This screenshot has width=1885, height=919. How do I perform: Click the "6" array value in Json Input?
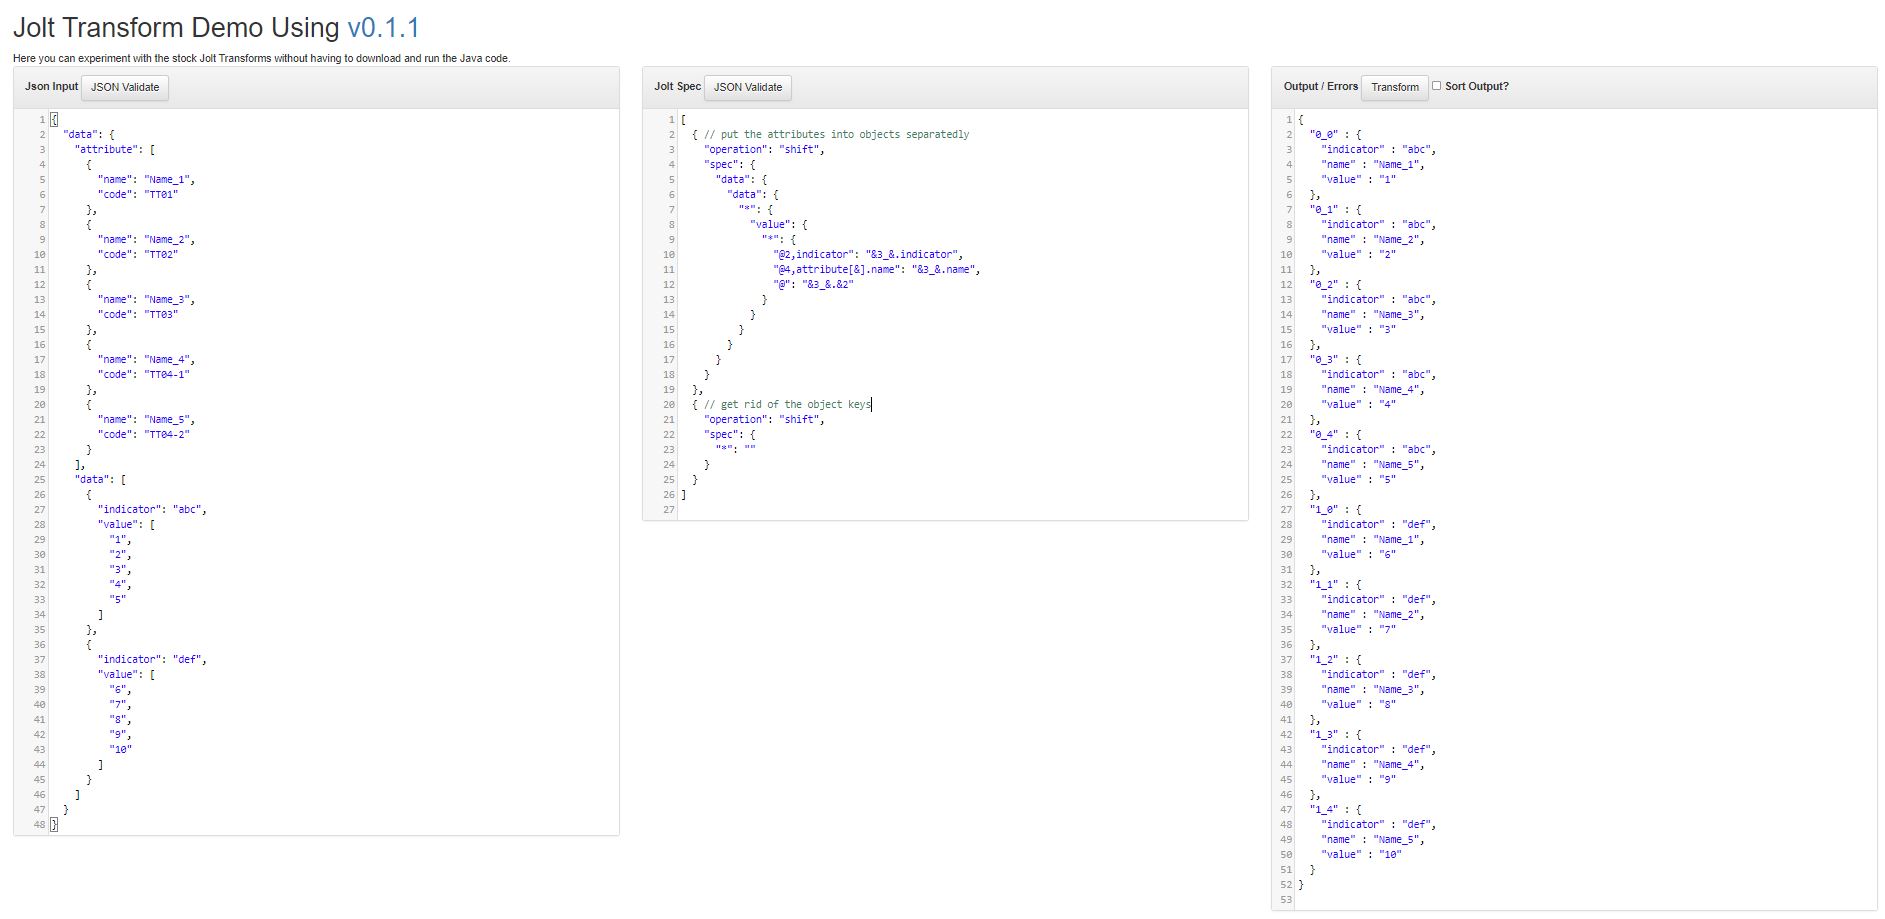120,690
